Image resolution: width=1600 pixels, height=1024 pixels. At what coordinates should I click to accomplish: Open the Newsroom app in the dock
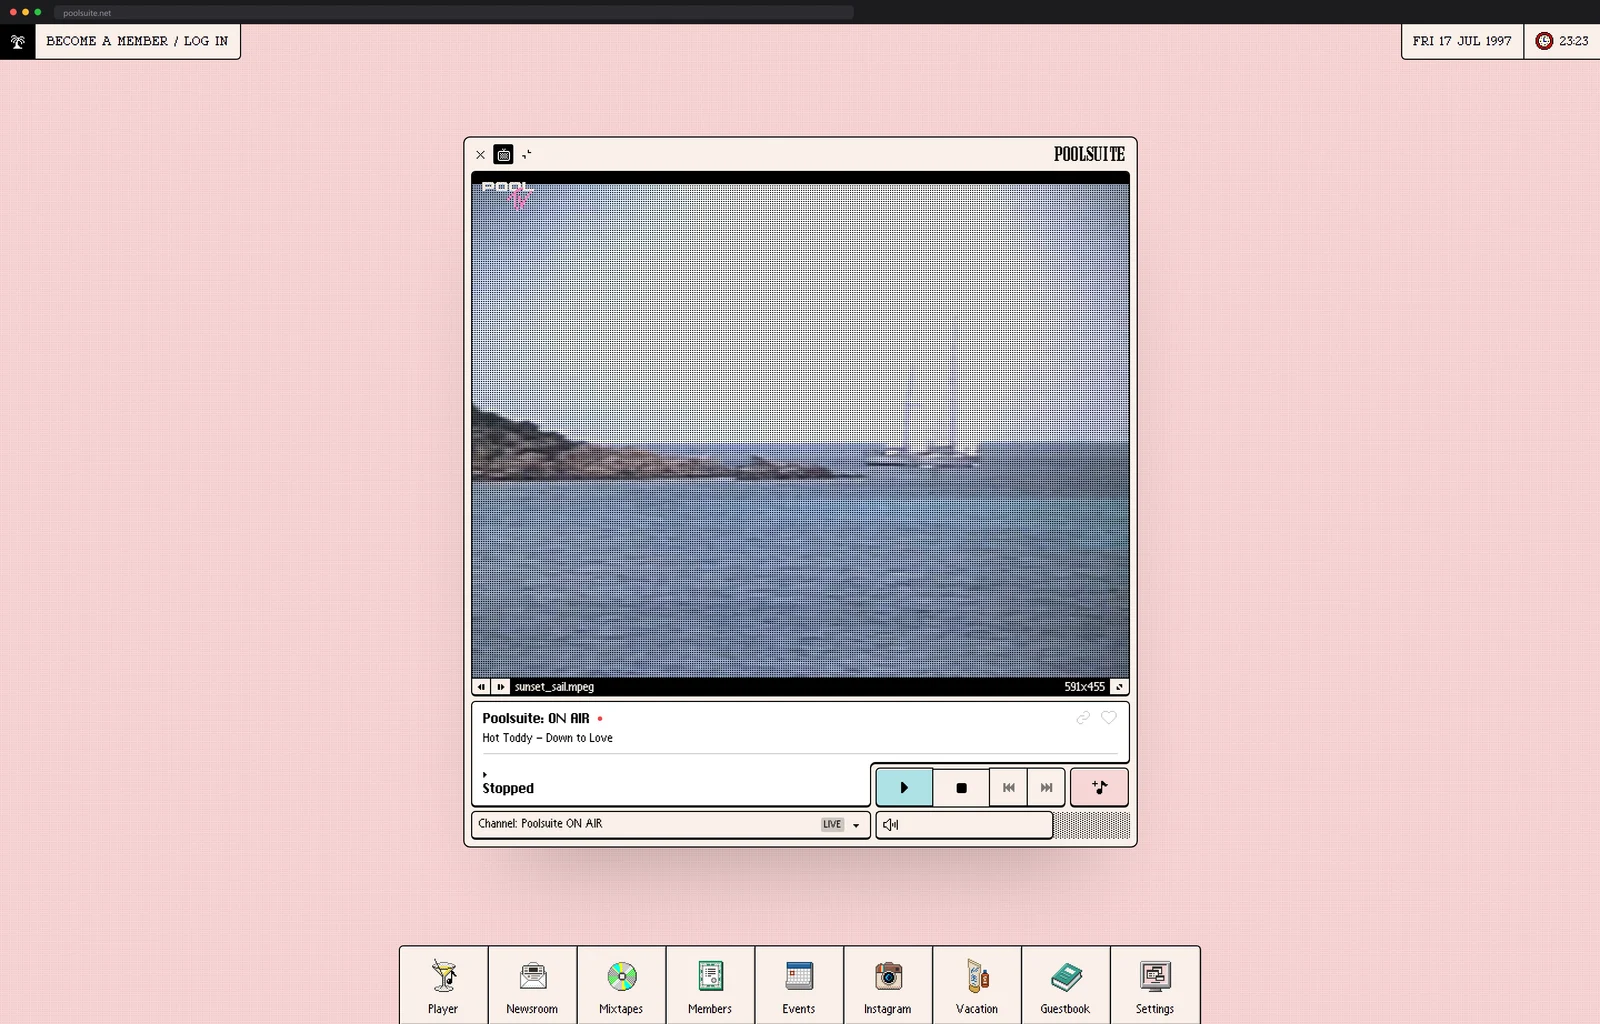click(x=532, y=985)
